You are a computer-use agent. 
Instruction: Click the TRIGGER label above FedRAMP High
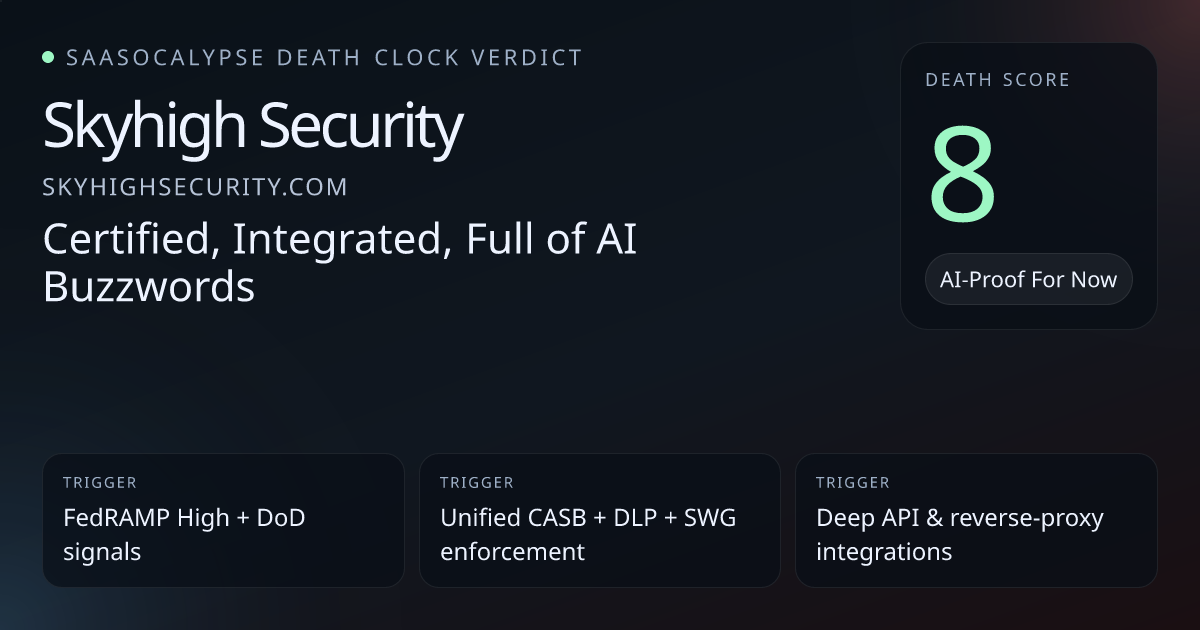tap(100, 483)
